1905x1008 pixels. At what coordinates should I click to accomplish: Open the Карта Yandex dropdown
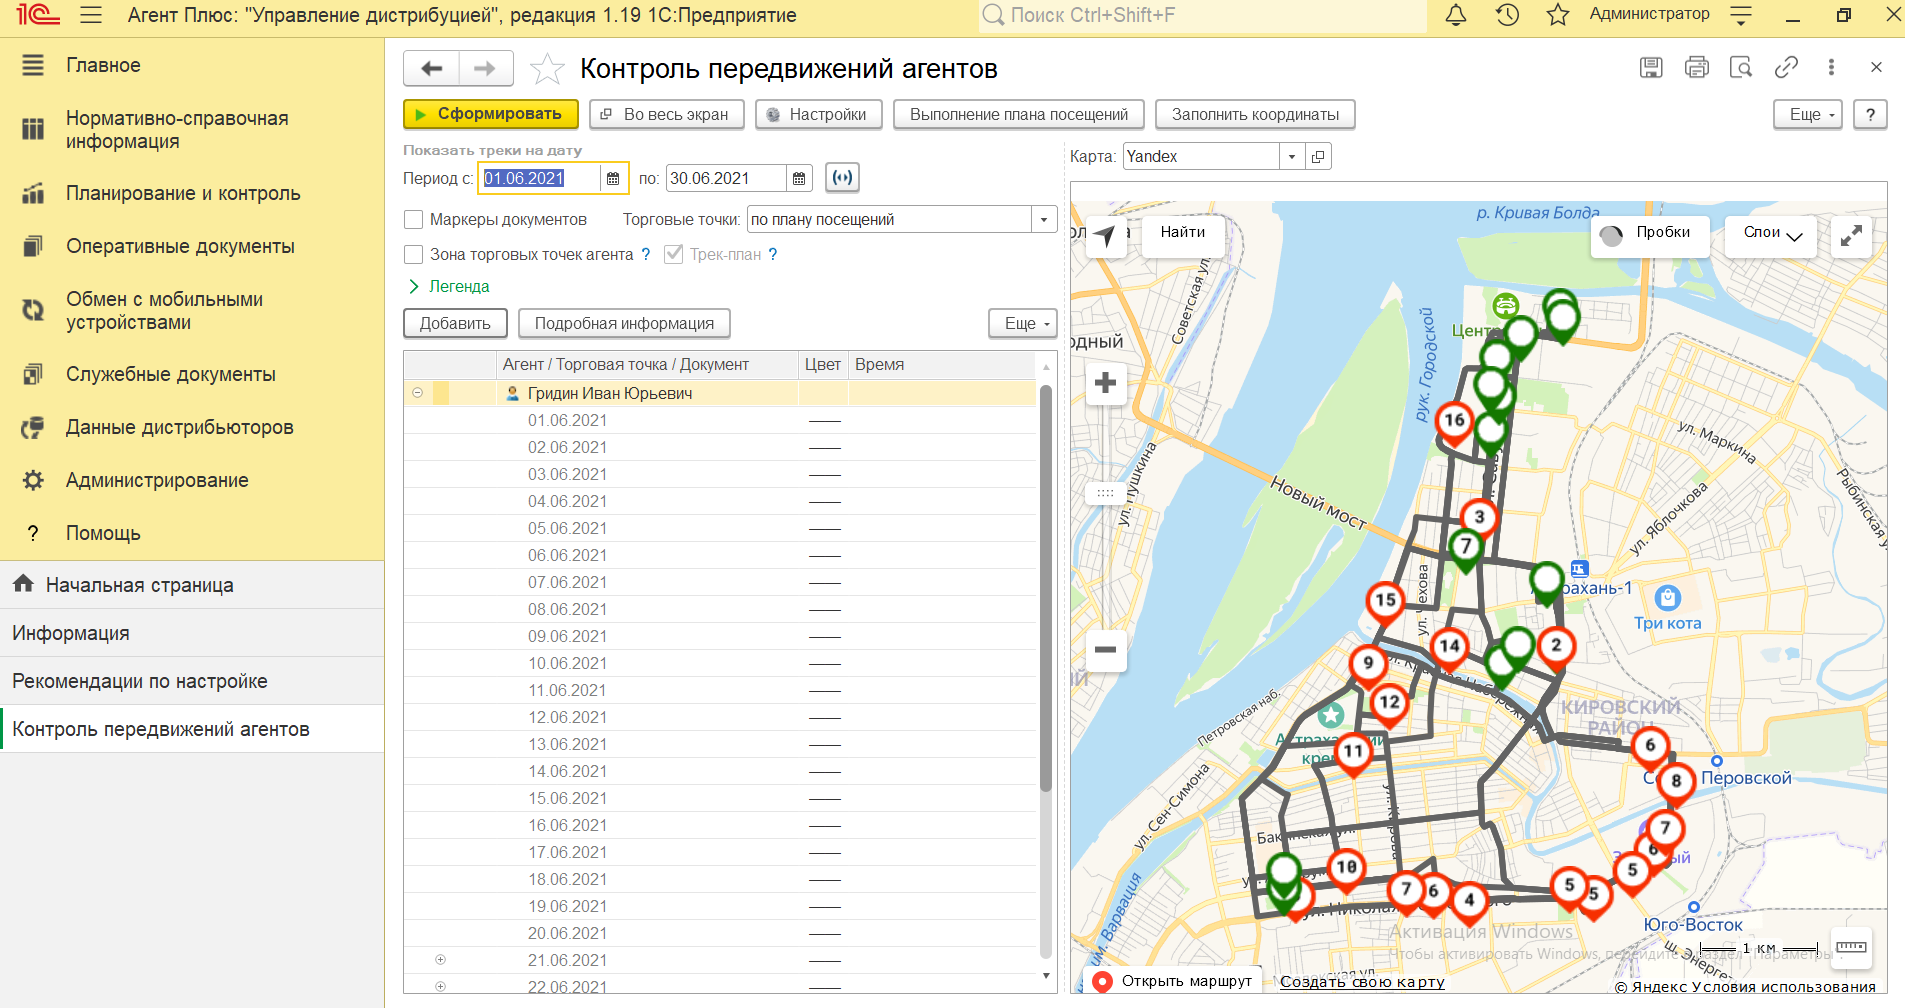coord(1292,157)
